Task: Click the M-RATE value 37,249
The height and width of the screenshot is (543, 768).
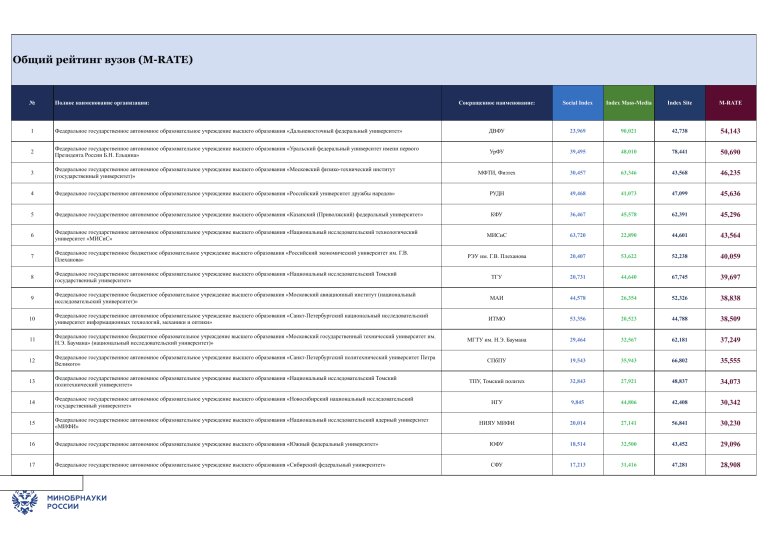Action: 730,339
